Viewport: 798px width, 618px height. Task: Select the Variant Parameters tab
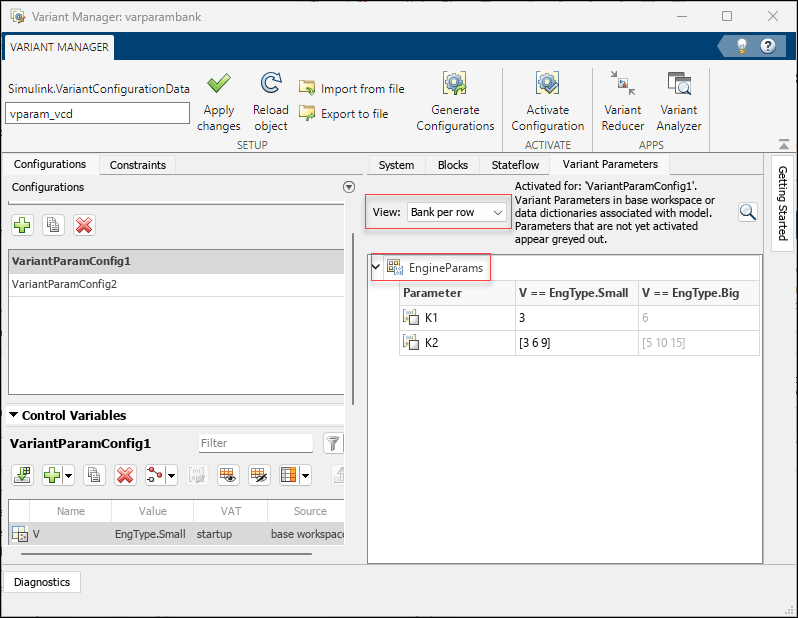[610, 164]
